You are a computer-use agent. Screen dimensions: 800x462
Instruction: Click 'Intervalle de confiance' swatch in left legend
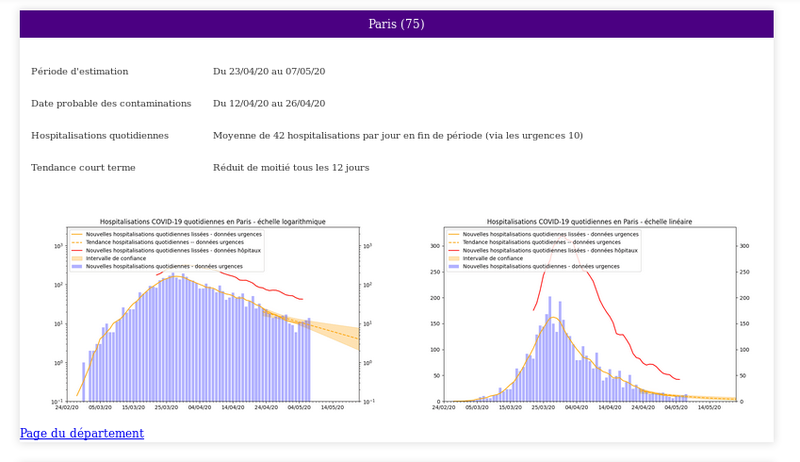pyautogui.click(x=77, y=258)
